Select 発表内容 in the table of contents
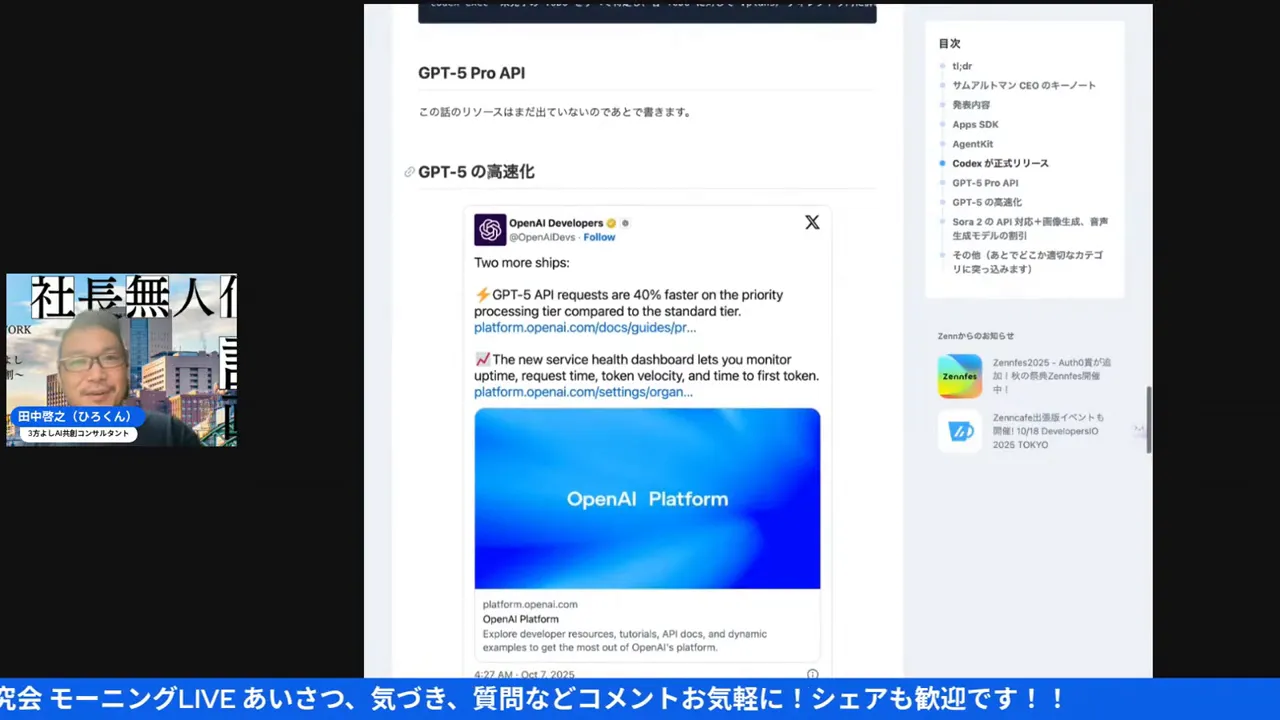Image resolution: width=1280 pixels, height=720 pixels. [971, 105]
